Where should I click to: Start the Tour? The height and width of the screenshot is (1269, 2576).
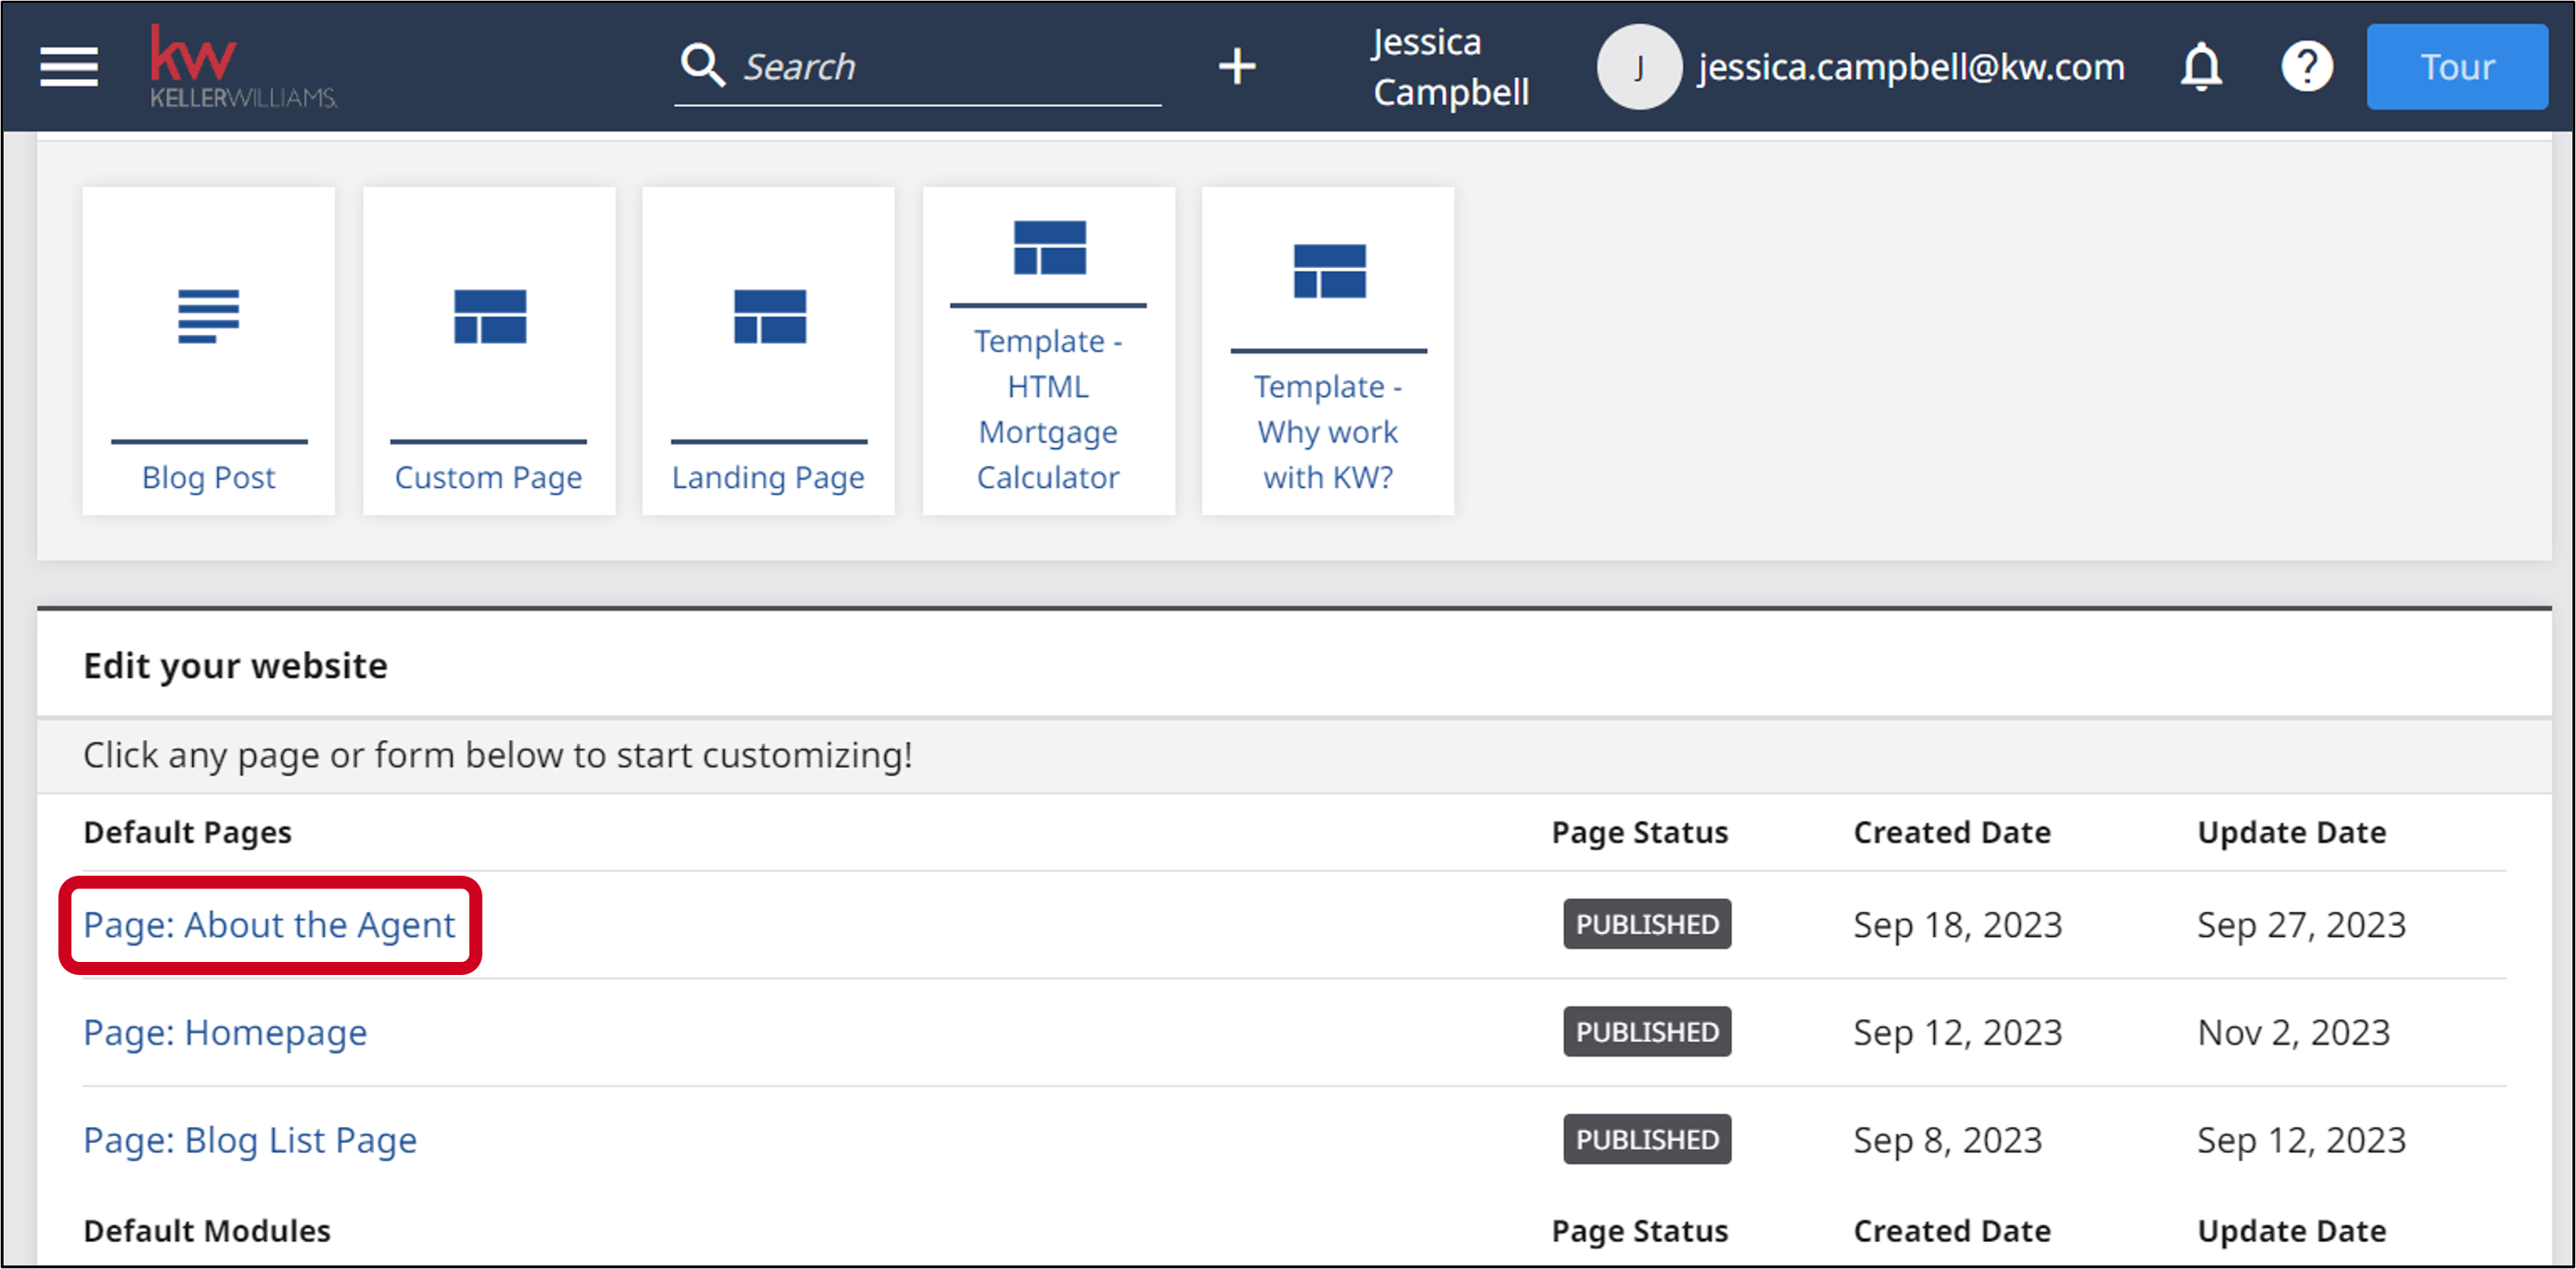(2456, 67)
